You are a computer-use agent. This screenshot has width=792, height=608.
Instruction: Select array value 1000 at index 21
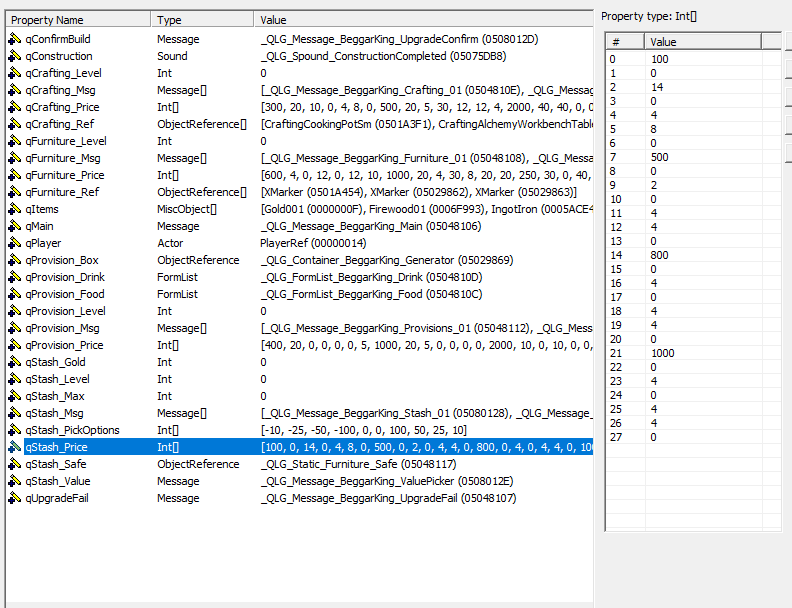pyautogui.click(x=662, y=353)
